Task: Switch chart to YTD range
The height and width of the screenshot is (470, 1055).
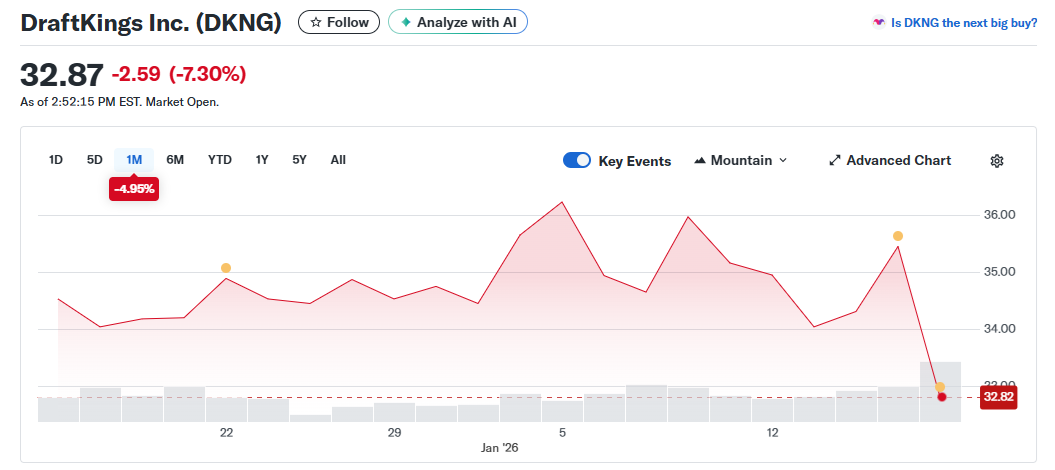Action: (220, 159)
